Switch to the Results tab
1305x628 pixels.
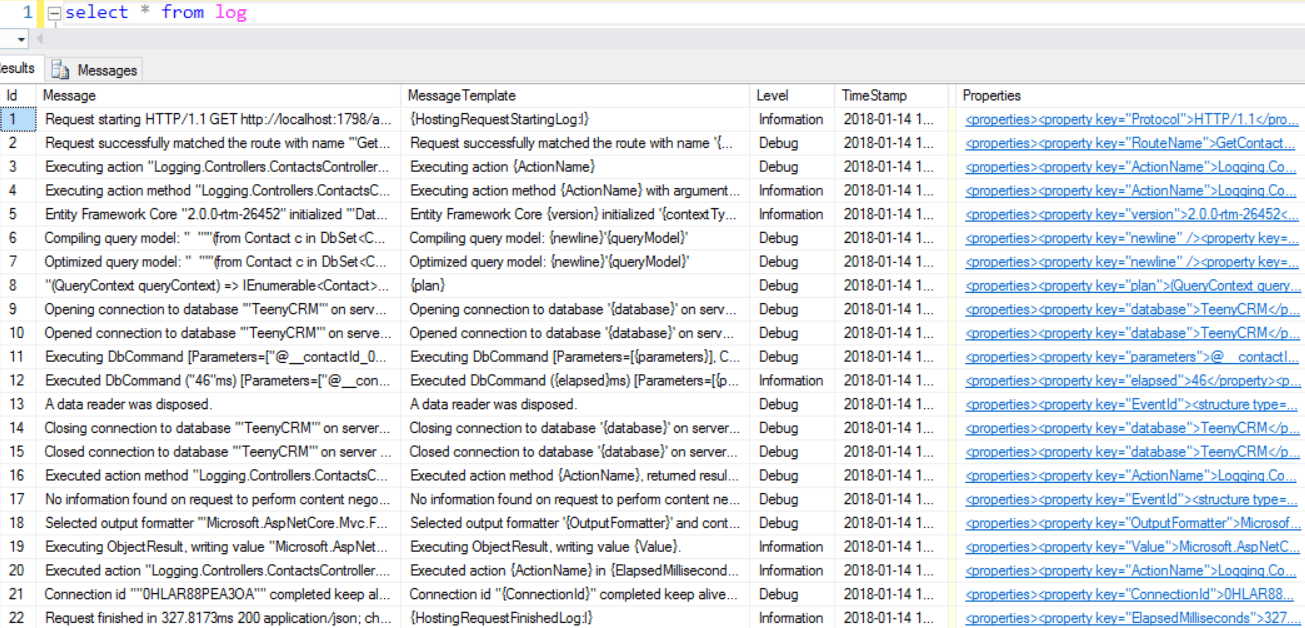18,69
